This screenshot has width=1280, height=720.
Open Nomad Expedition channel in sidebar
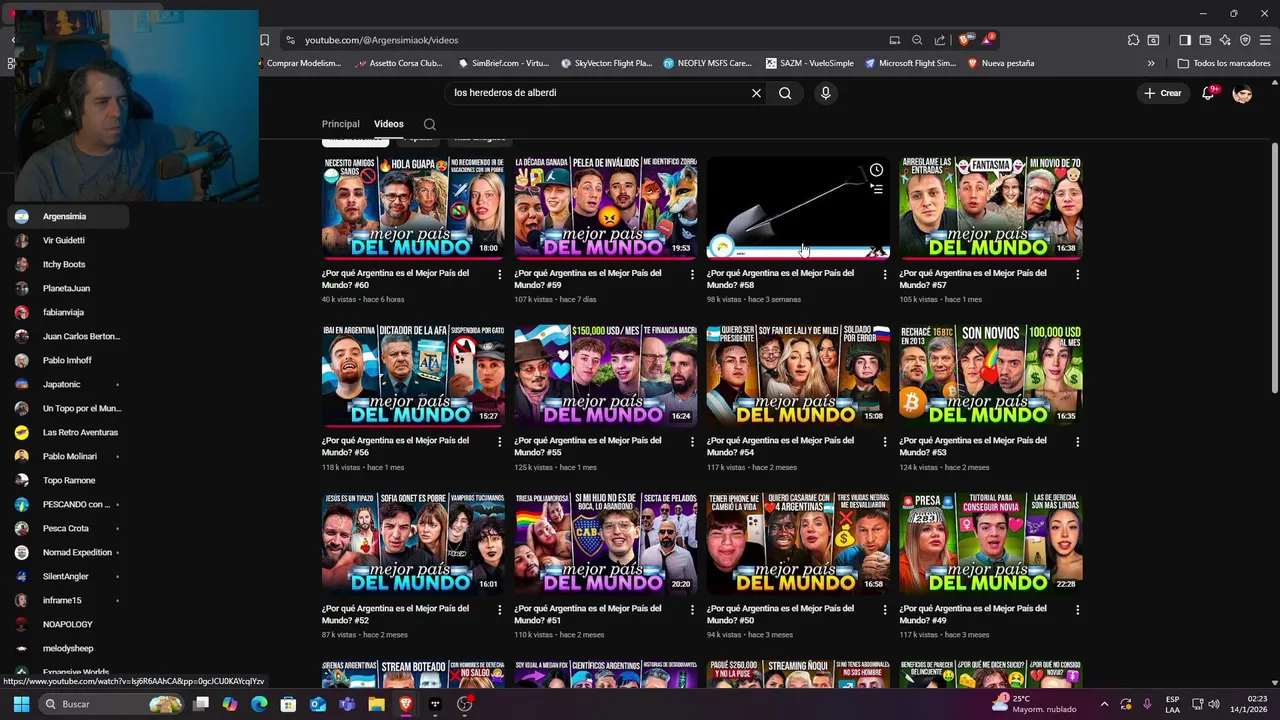[x=68, y=552]
